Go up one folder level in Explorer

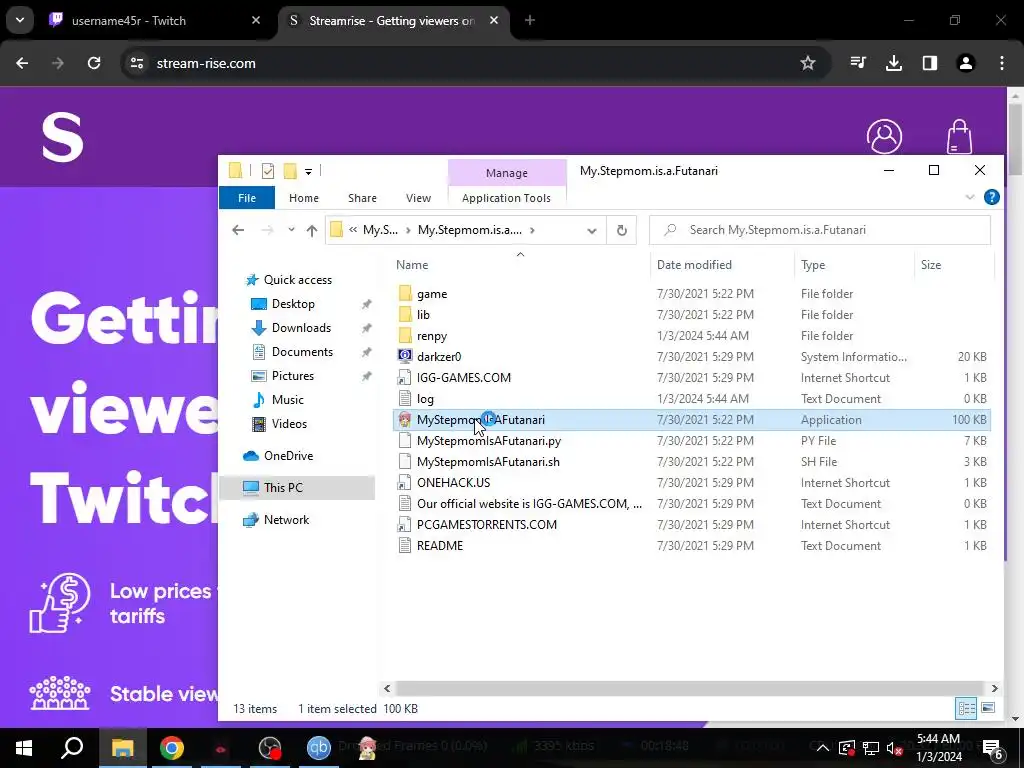coord(312,230)
